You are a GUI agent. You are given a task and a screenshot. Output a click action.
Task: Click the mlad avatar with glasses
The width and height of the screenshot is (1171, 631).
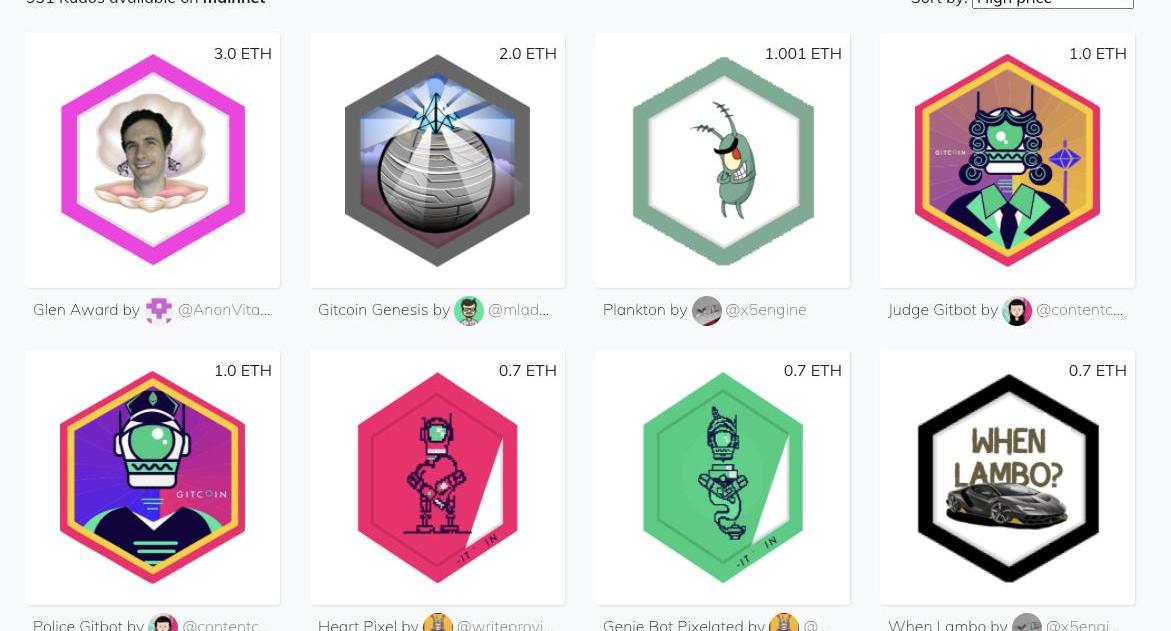[x=468, y=310]
